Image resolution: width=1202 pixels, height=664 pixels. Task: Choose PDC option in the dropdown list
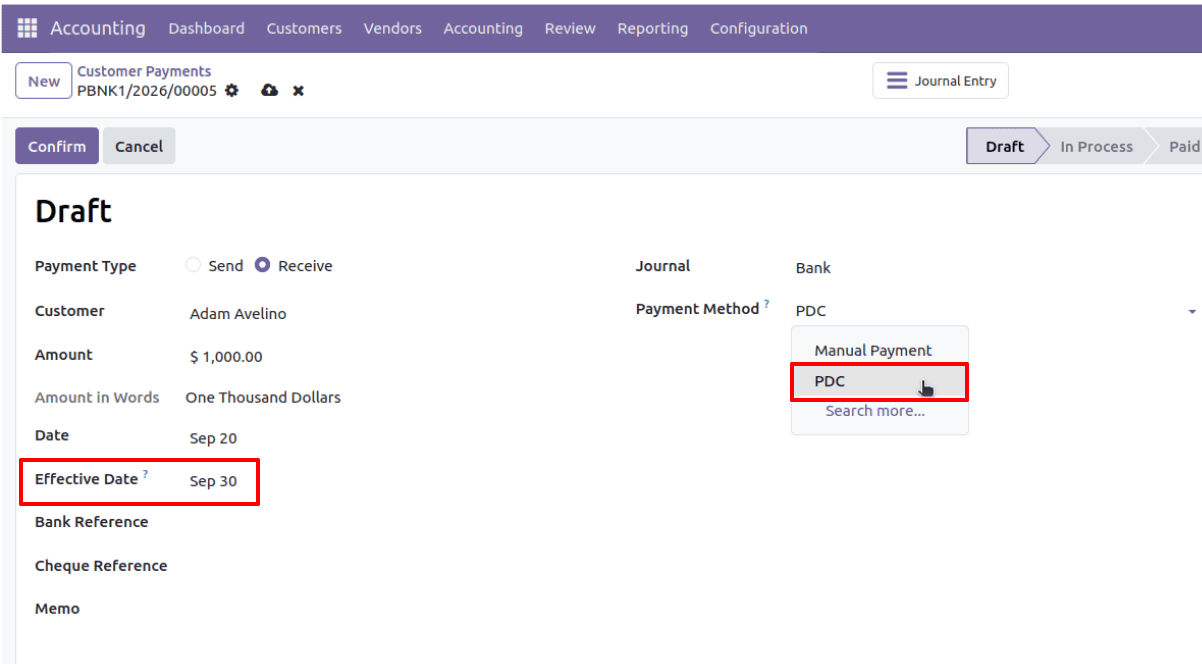tap(879, 382)
